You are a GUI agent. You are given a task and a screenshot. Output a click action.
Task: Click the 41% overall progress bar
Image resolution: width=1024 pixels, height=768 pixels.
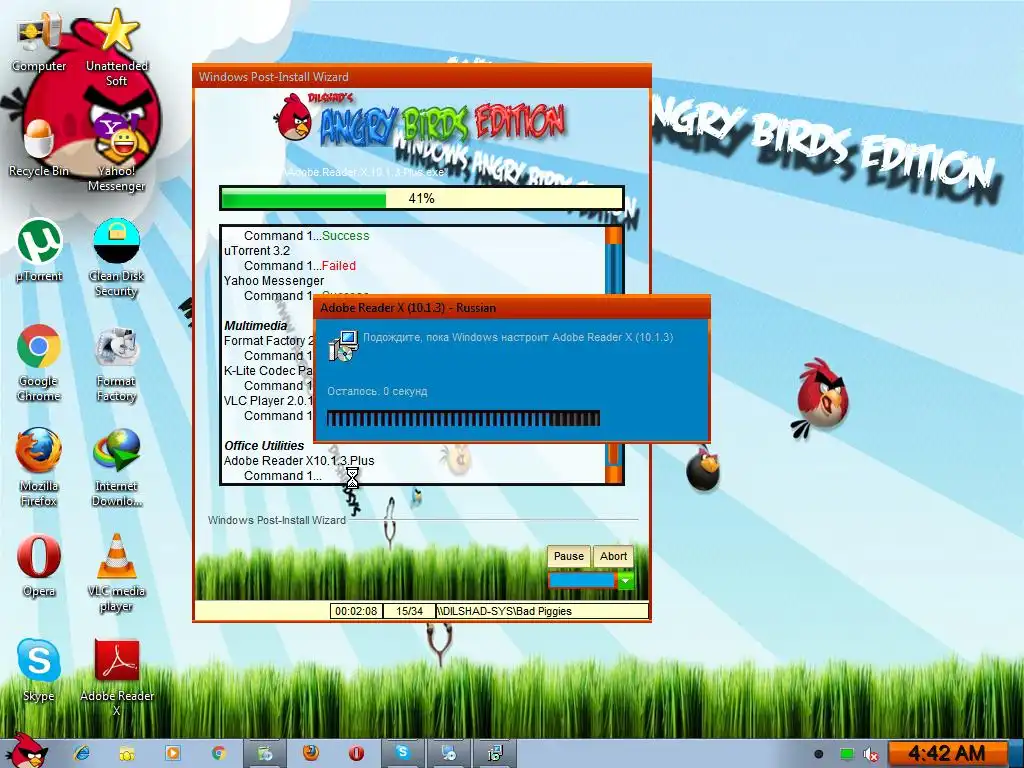click(421, 199)
